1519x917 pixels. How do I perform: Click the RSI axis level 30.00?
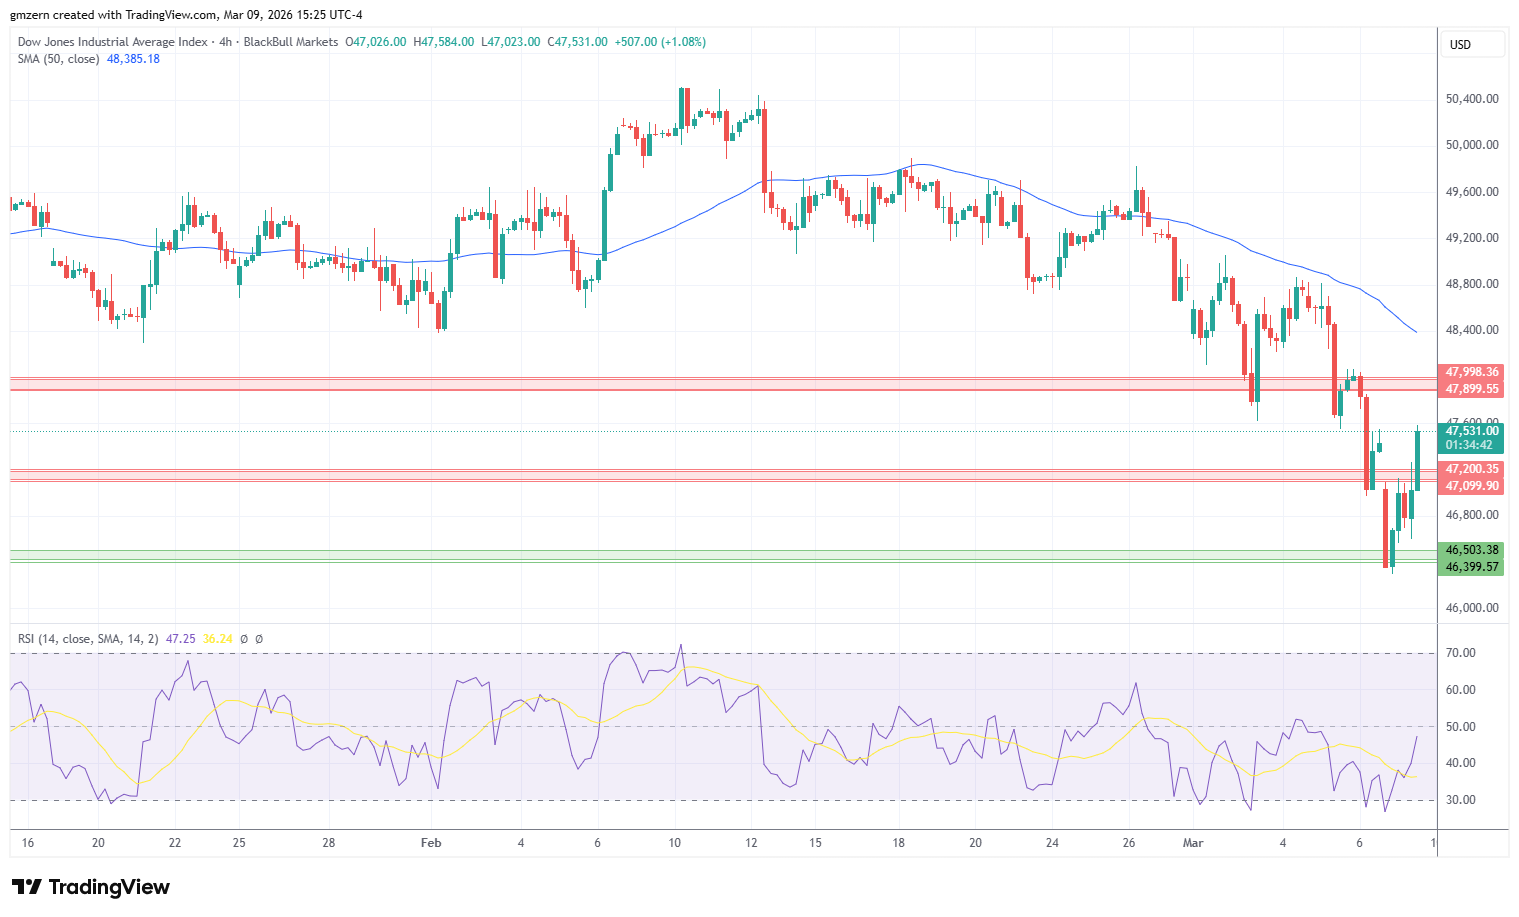(1461, 800)
